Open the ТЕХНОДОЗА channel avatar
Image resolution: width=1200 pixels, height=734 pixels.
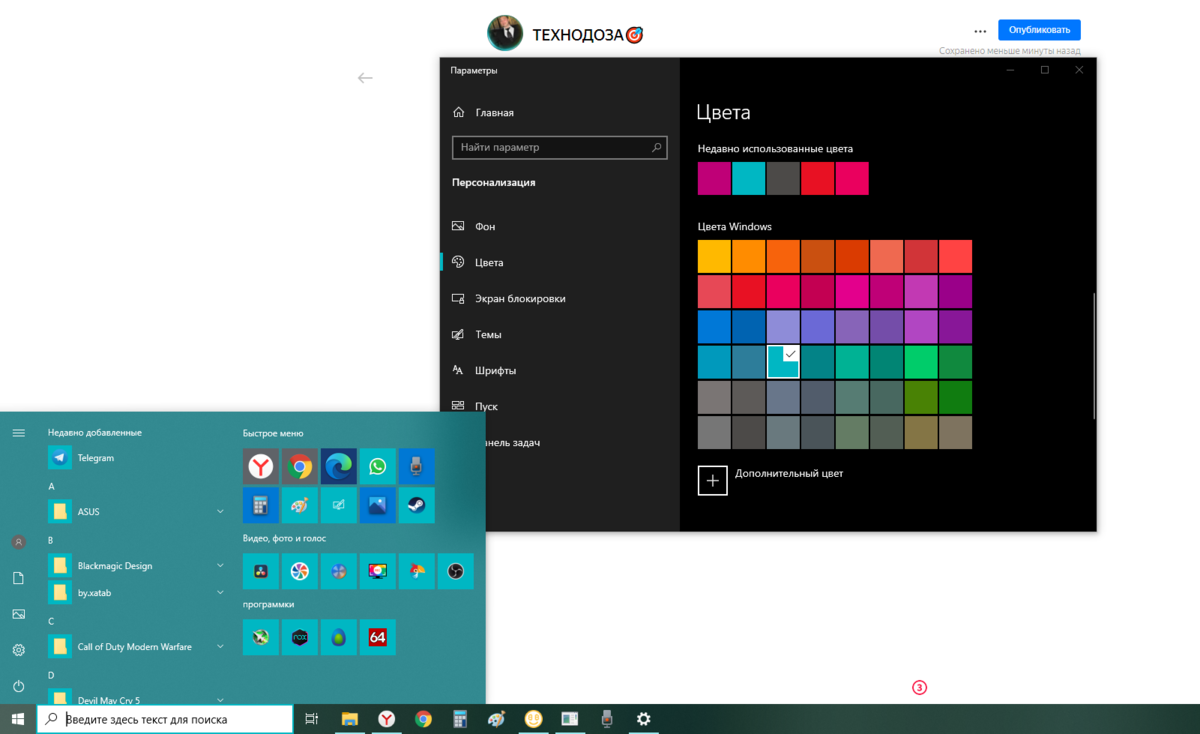point(505,34)
